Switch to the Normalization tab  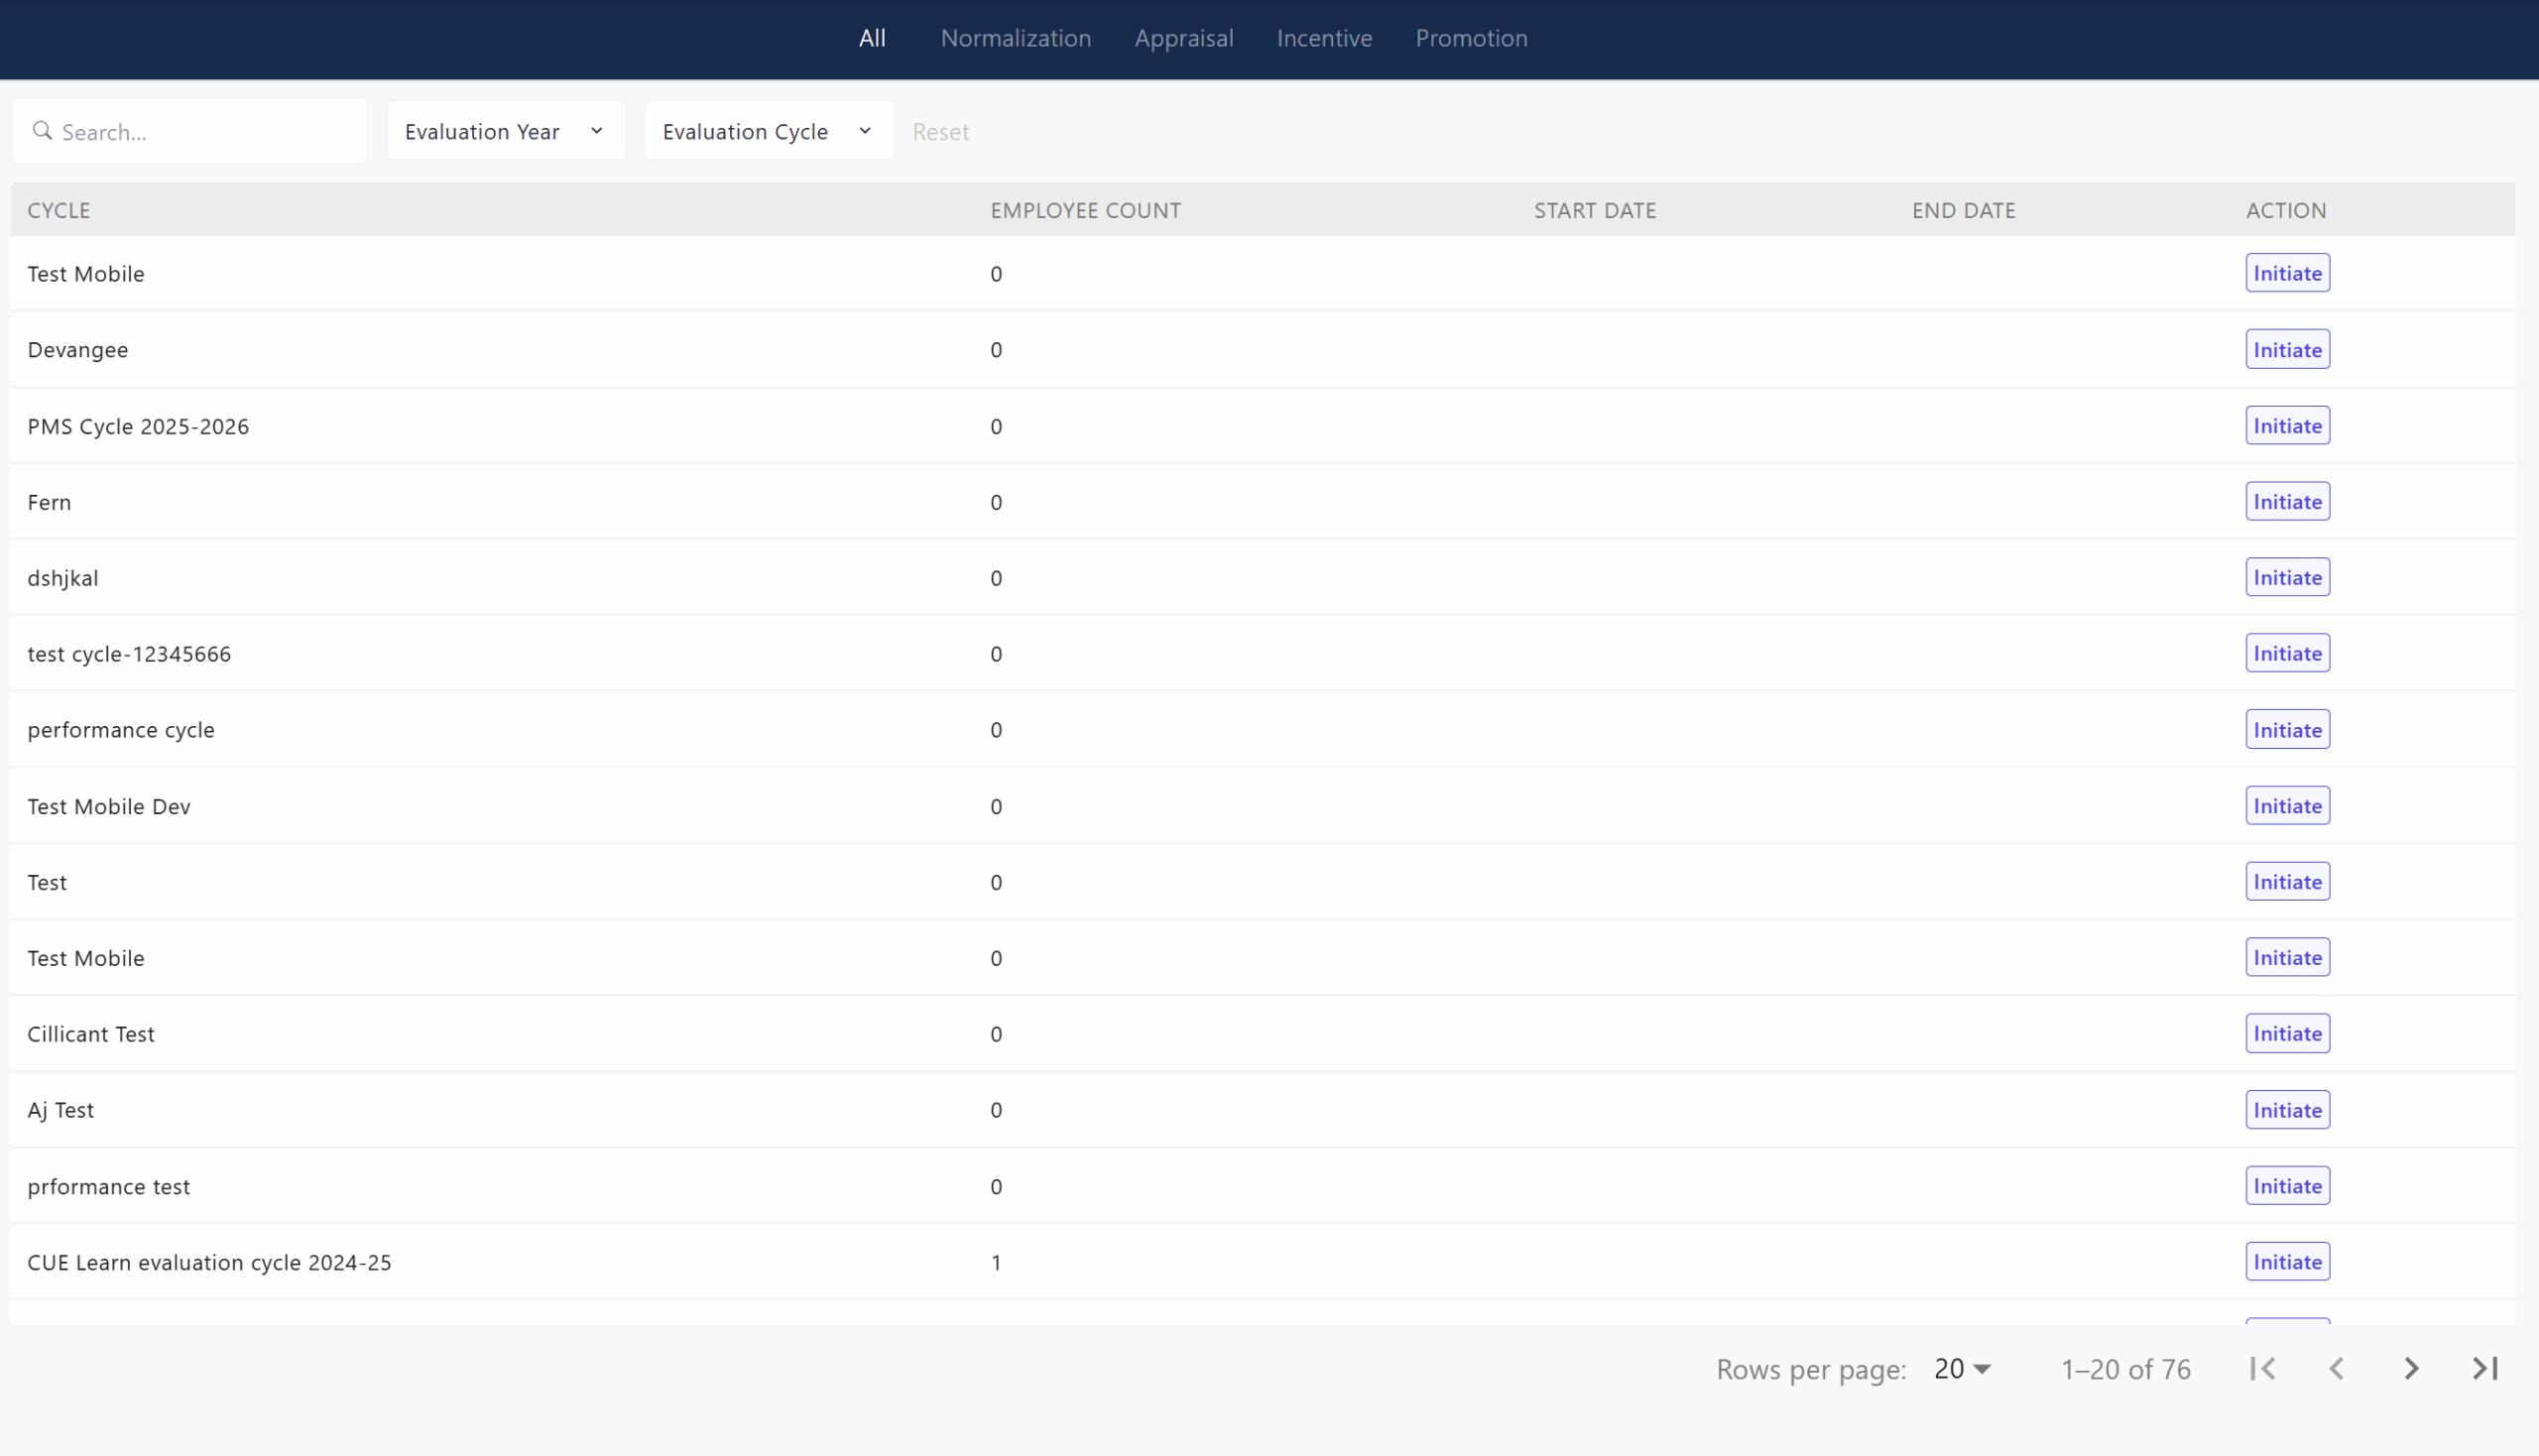point(1016,38)
